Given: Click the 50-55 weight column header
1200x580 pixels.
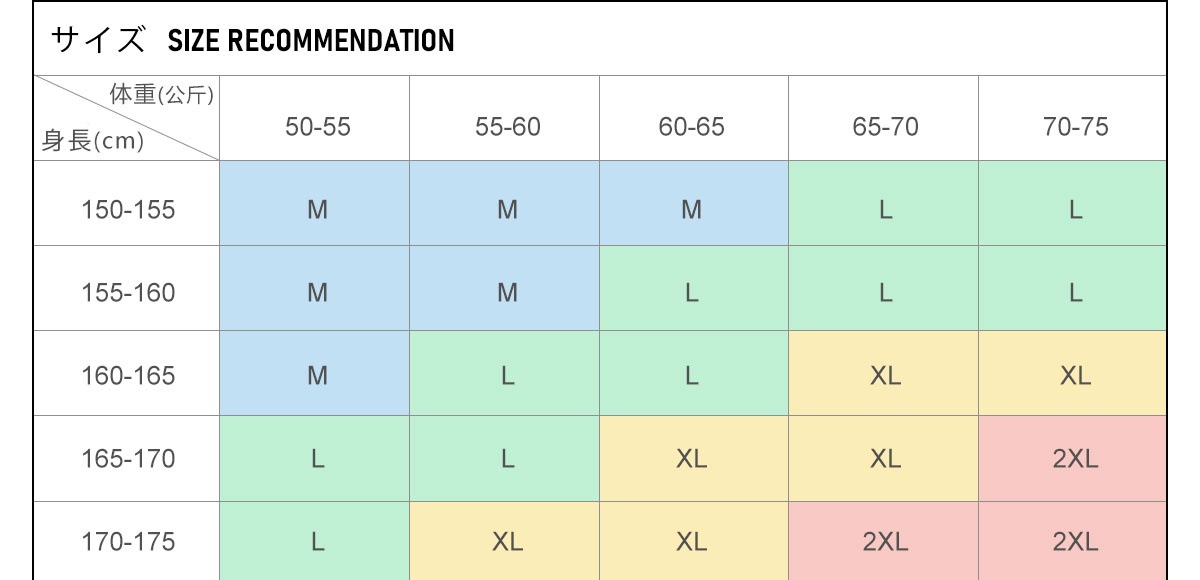Looking at the screenshot, I should click(x=317, y=127).
